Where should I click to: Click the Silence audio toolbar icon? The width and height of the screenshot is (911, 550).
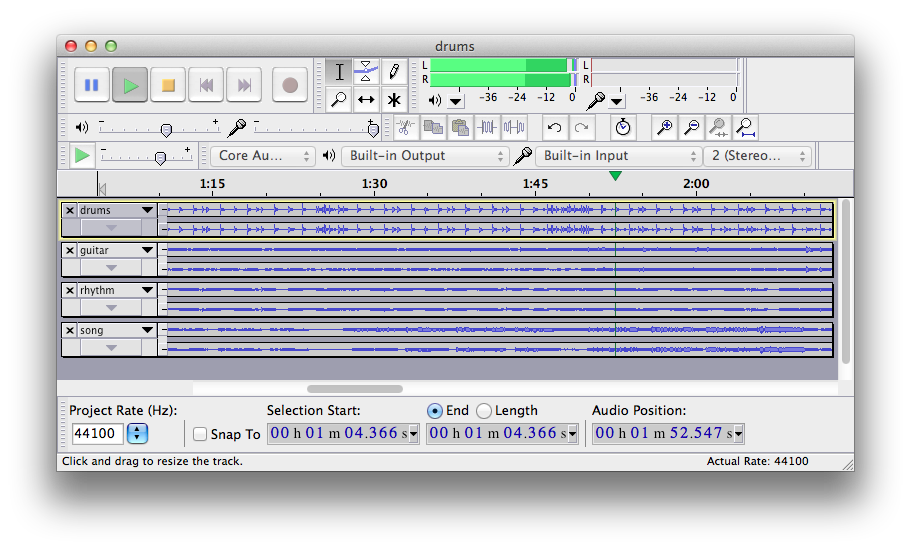[x=514, y=127]
